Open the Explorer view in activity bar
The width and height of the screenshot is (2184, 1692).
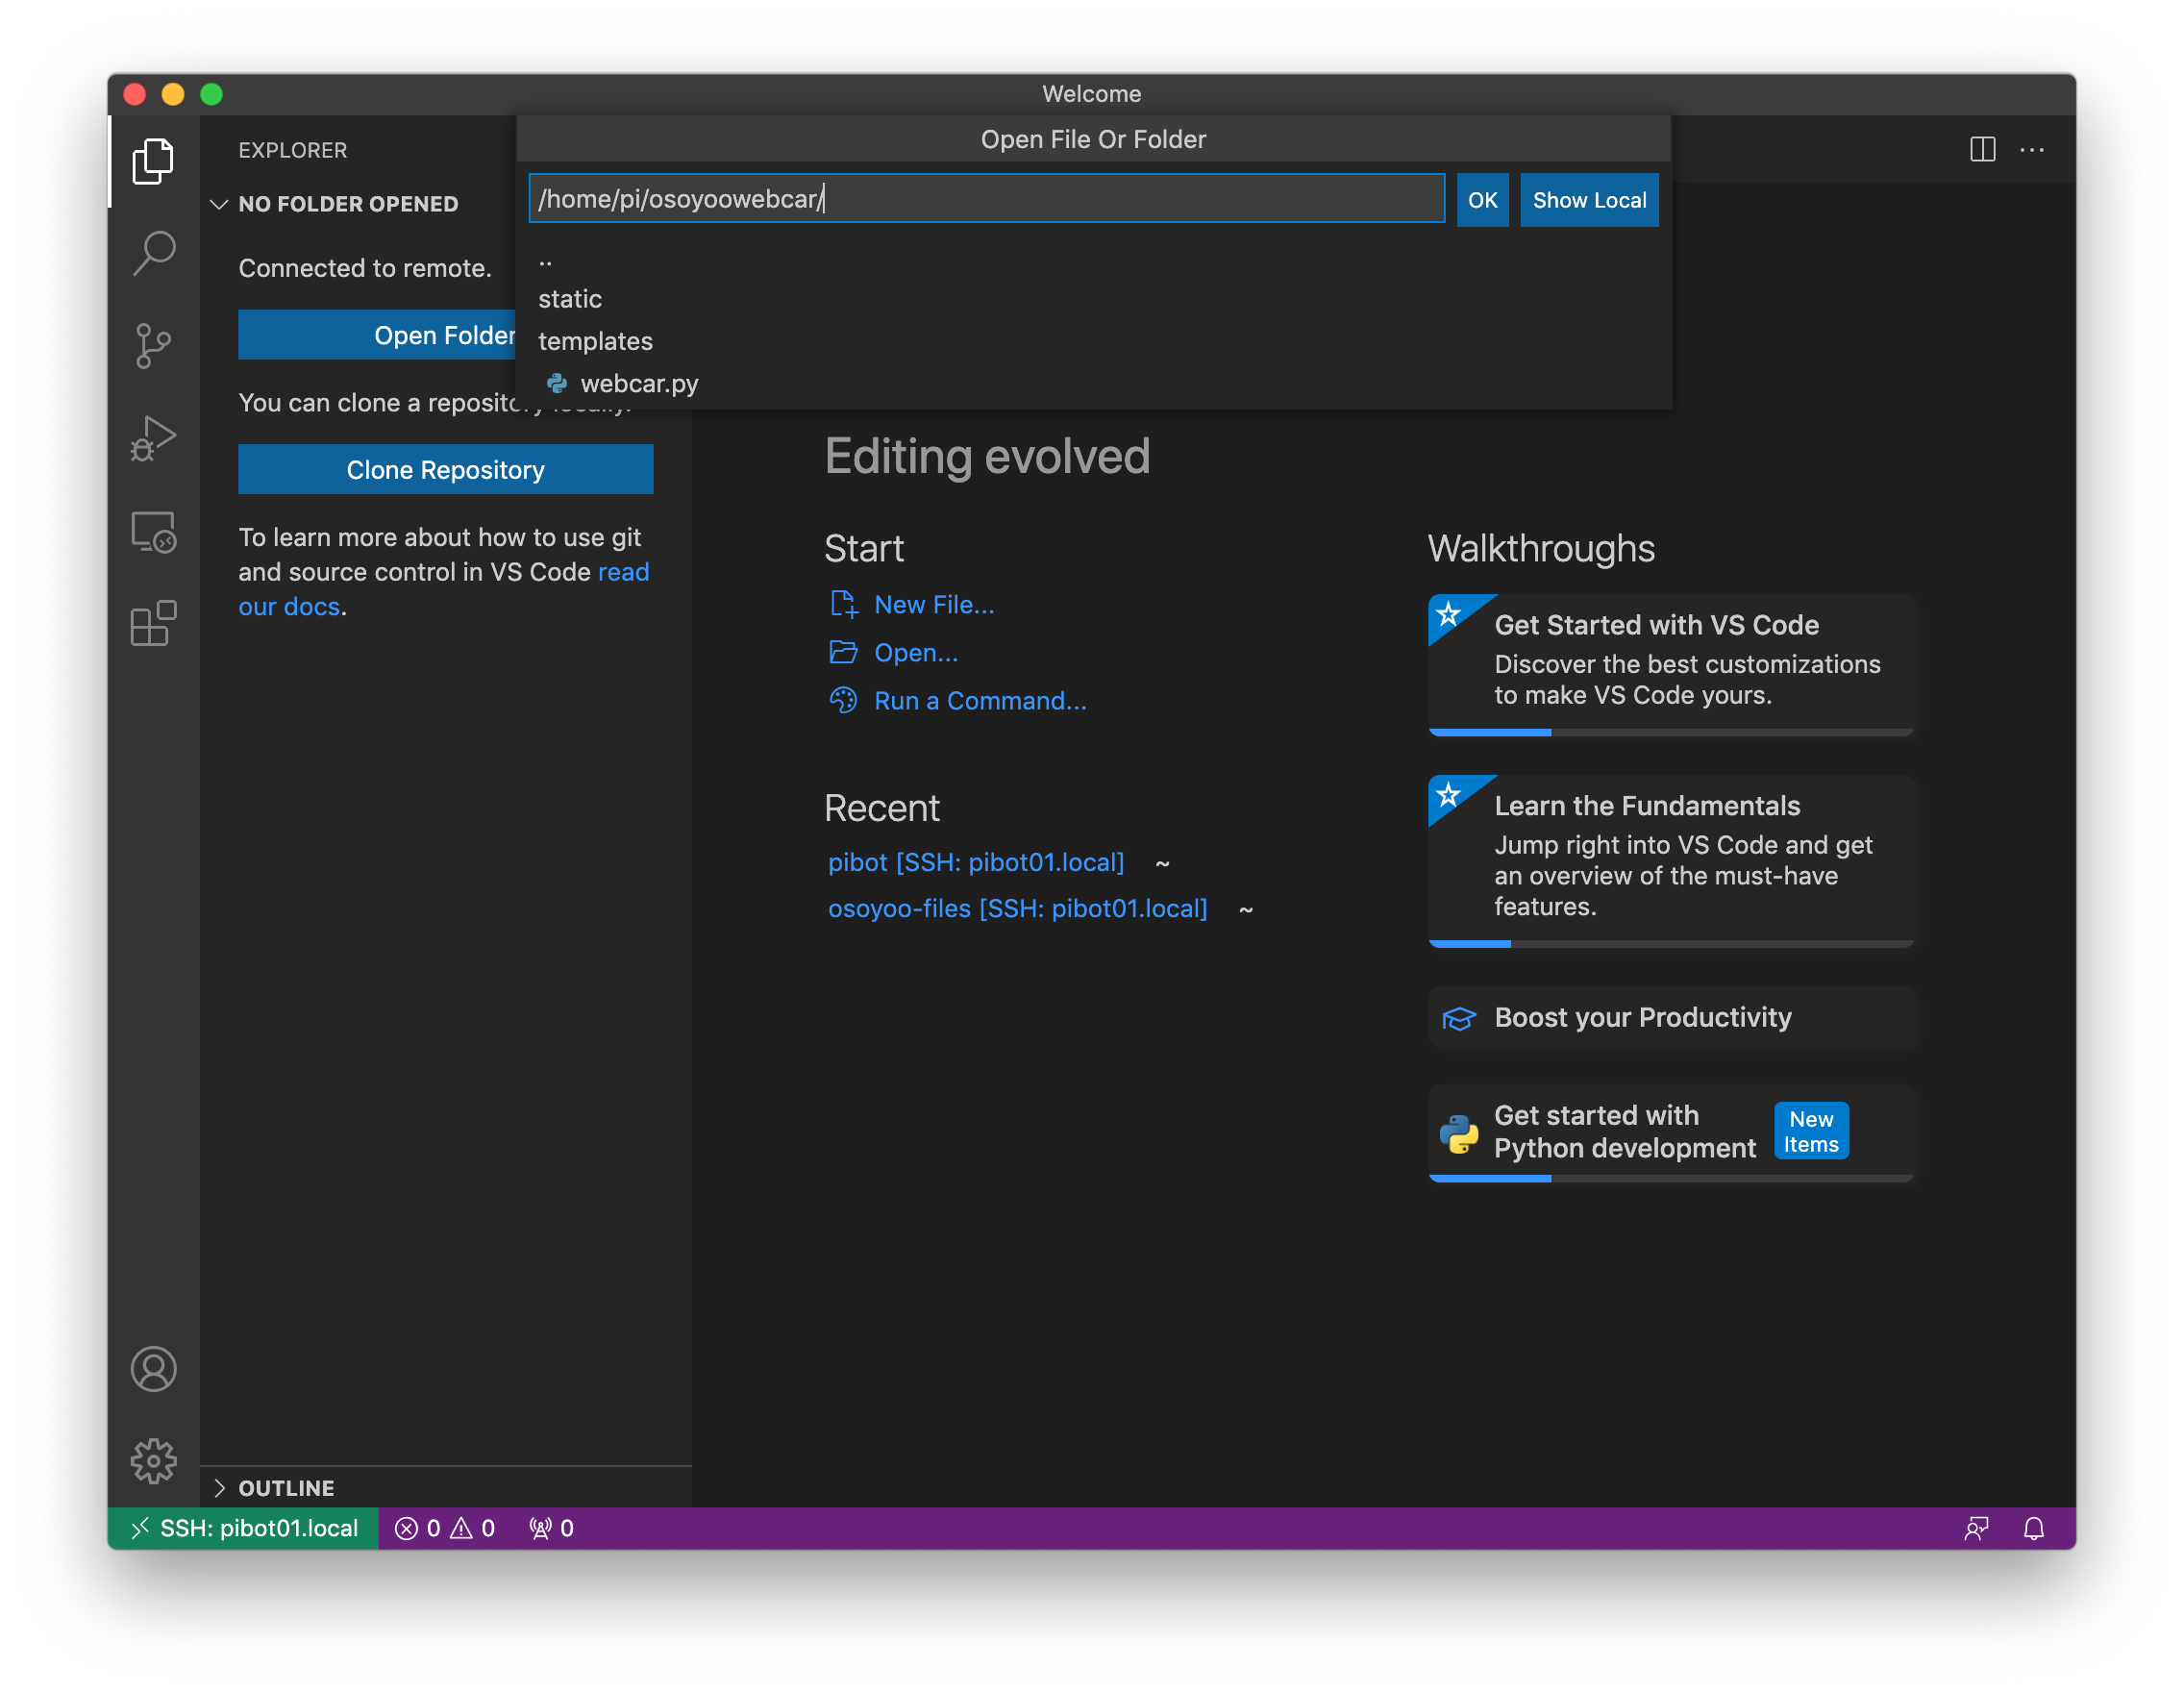(x=153, y=160)
